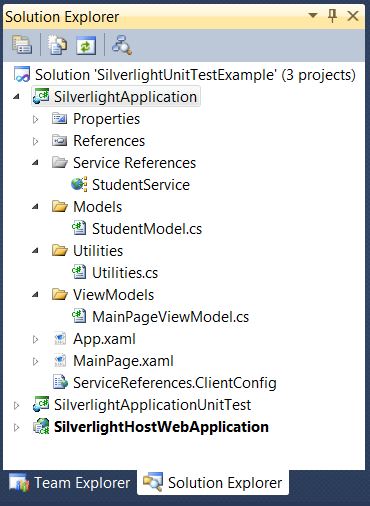
Task: Expand the SilverlightApplicationUnitTest project
Action: (16, 405)
